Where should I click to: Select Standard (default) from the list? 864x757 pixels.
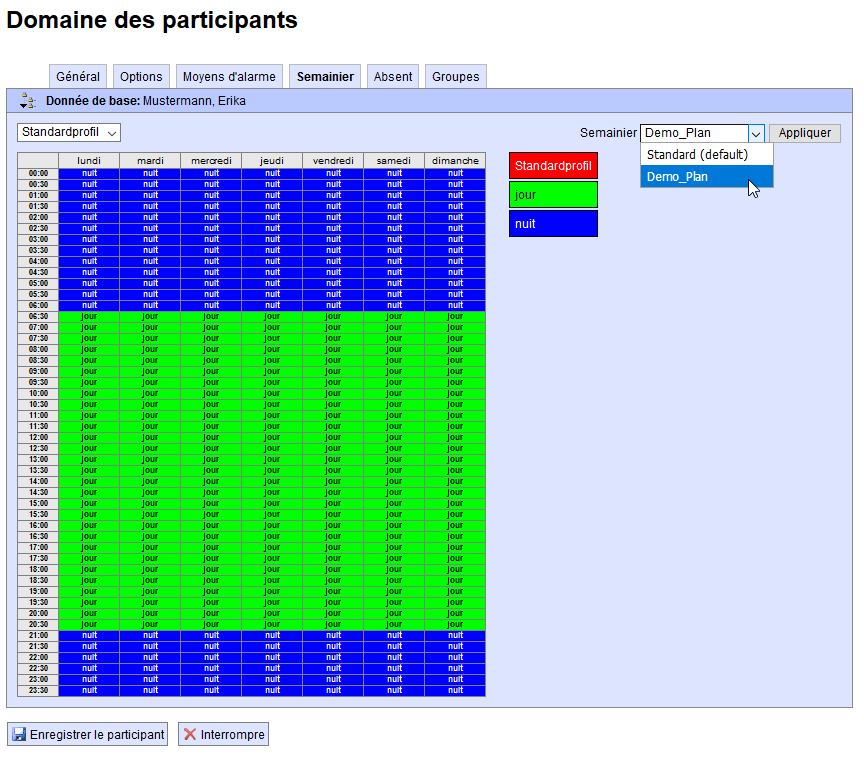[706, 155]
